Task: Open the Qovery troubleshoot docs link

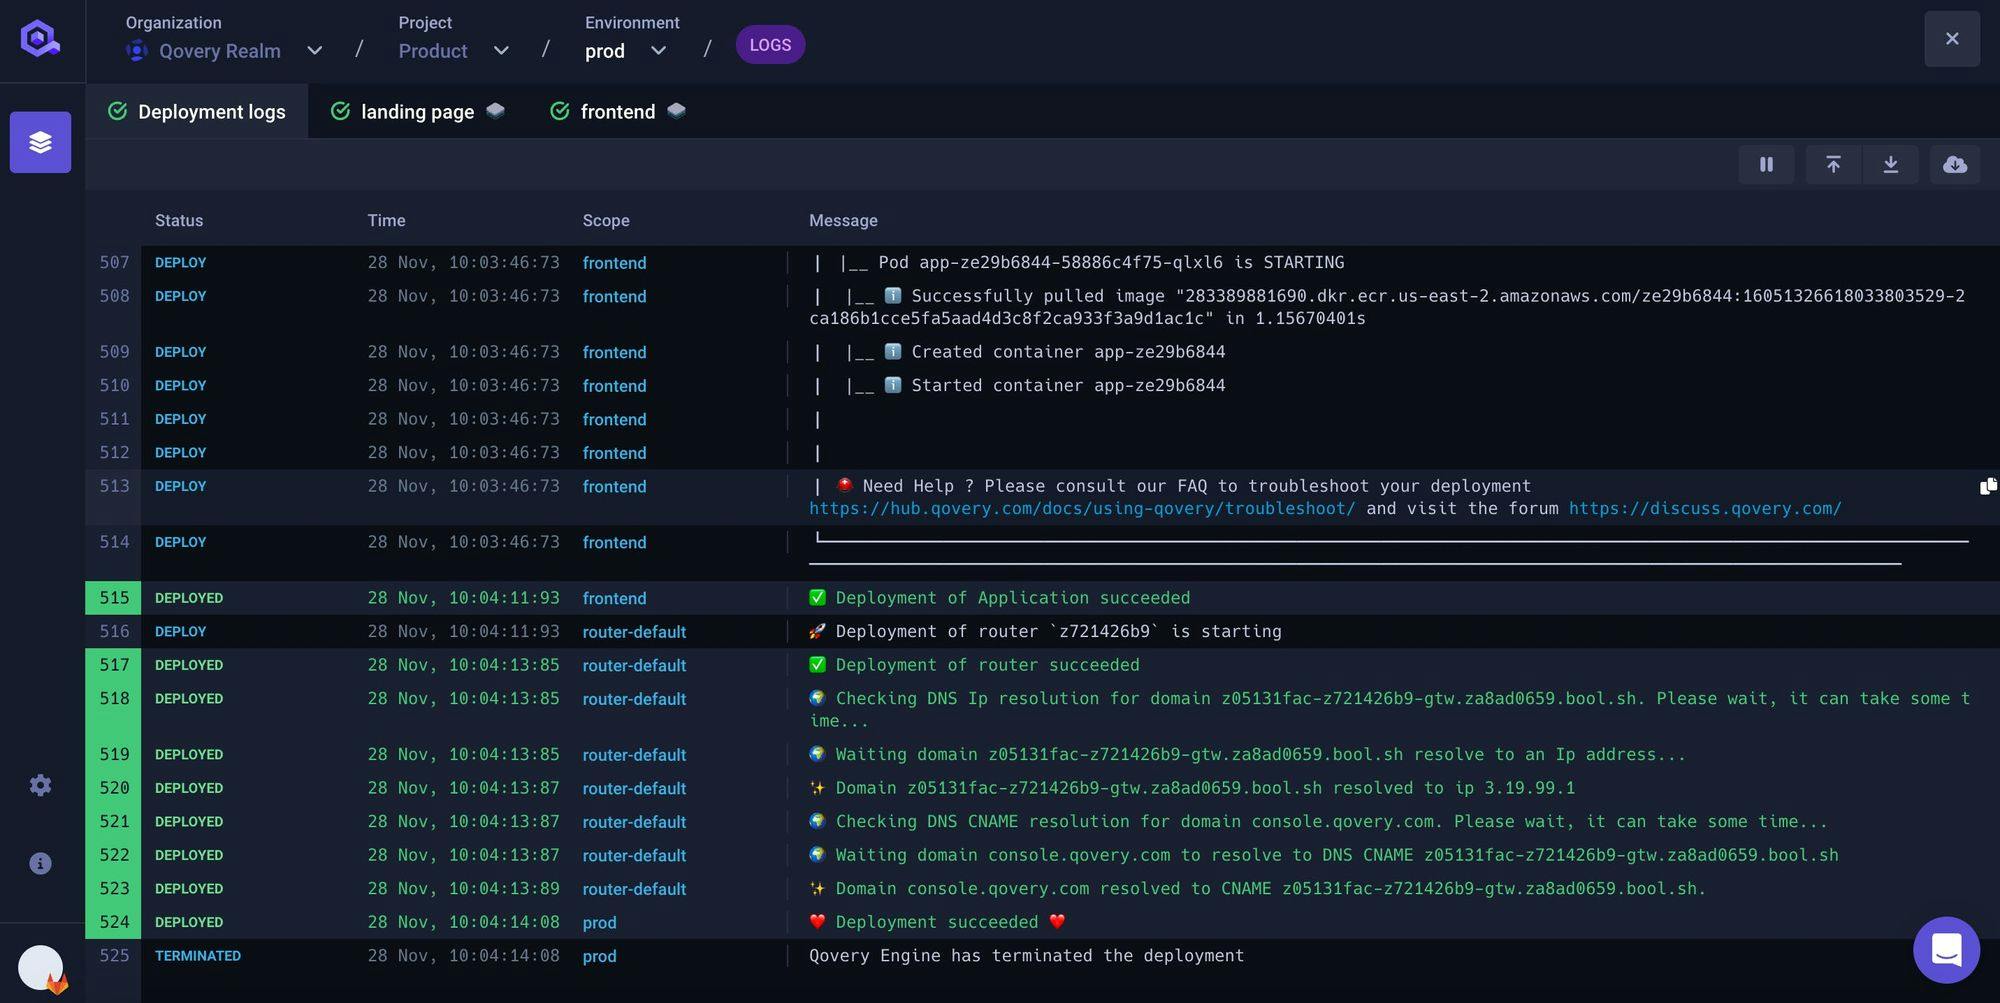Action: tap(1082, 509)
